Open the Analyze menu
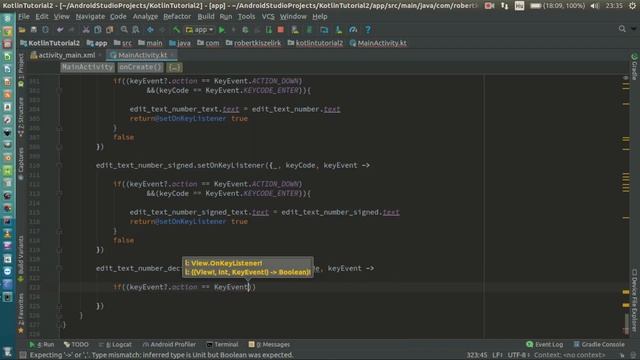The image size is (640, 360). [145, 17]
